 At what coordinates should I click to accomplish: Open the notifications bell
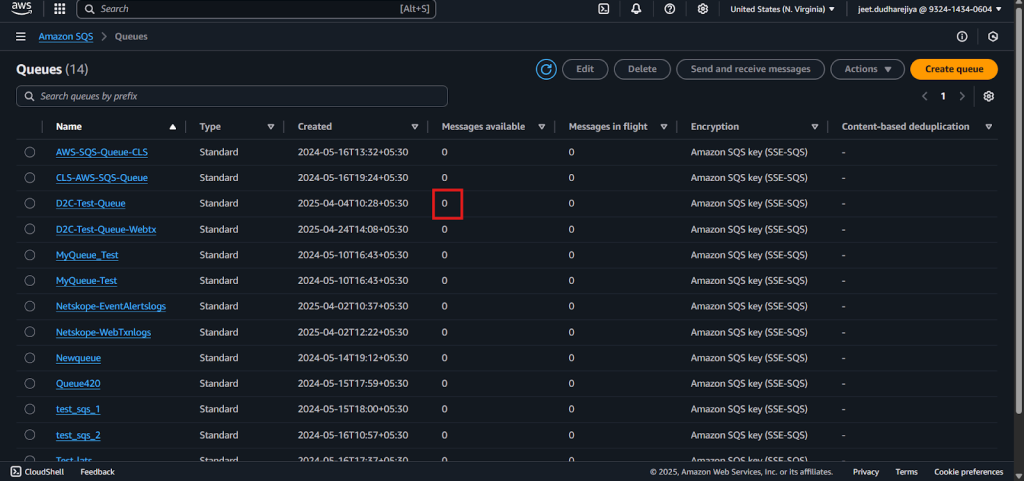(636, 9)
